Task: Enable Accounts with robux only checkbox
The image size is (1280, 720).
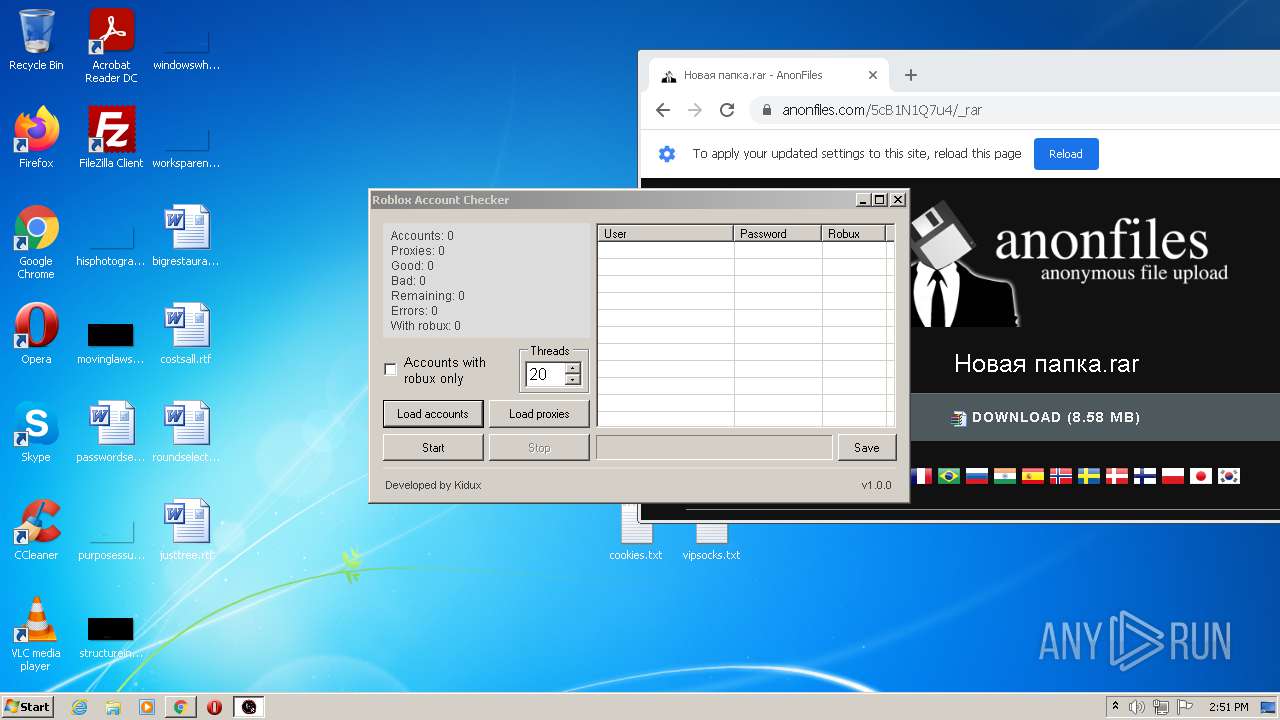Action: point(390,370)
